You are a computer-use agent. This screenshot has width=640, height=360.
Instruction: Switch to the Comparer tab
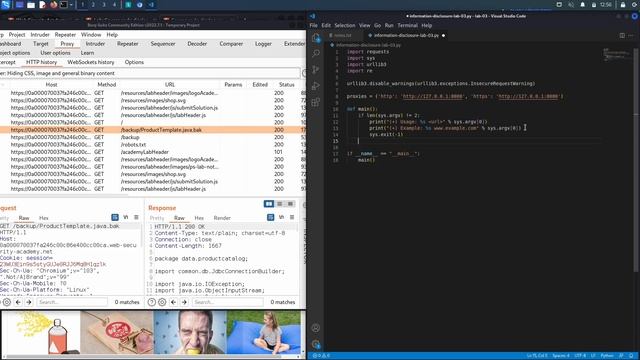(231, 44)
